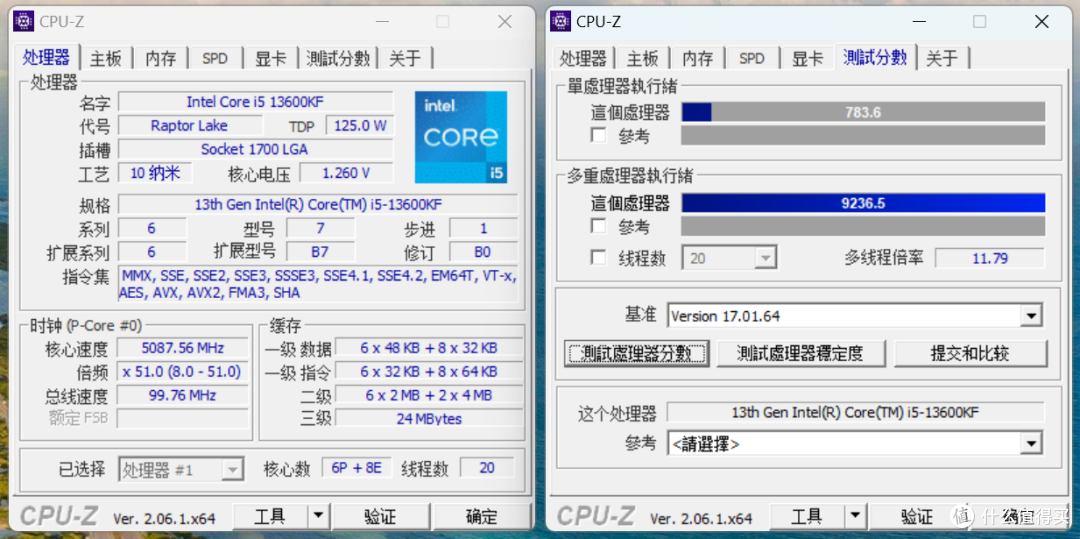1080x539 pixels.
Task: Click 名字 field Intel Core i5 13600KF
Action: click(x=256, y=102)
